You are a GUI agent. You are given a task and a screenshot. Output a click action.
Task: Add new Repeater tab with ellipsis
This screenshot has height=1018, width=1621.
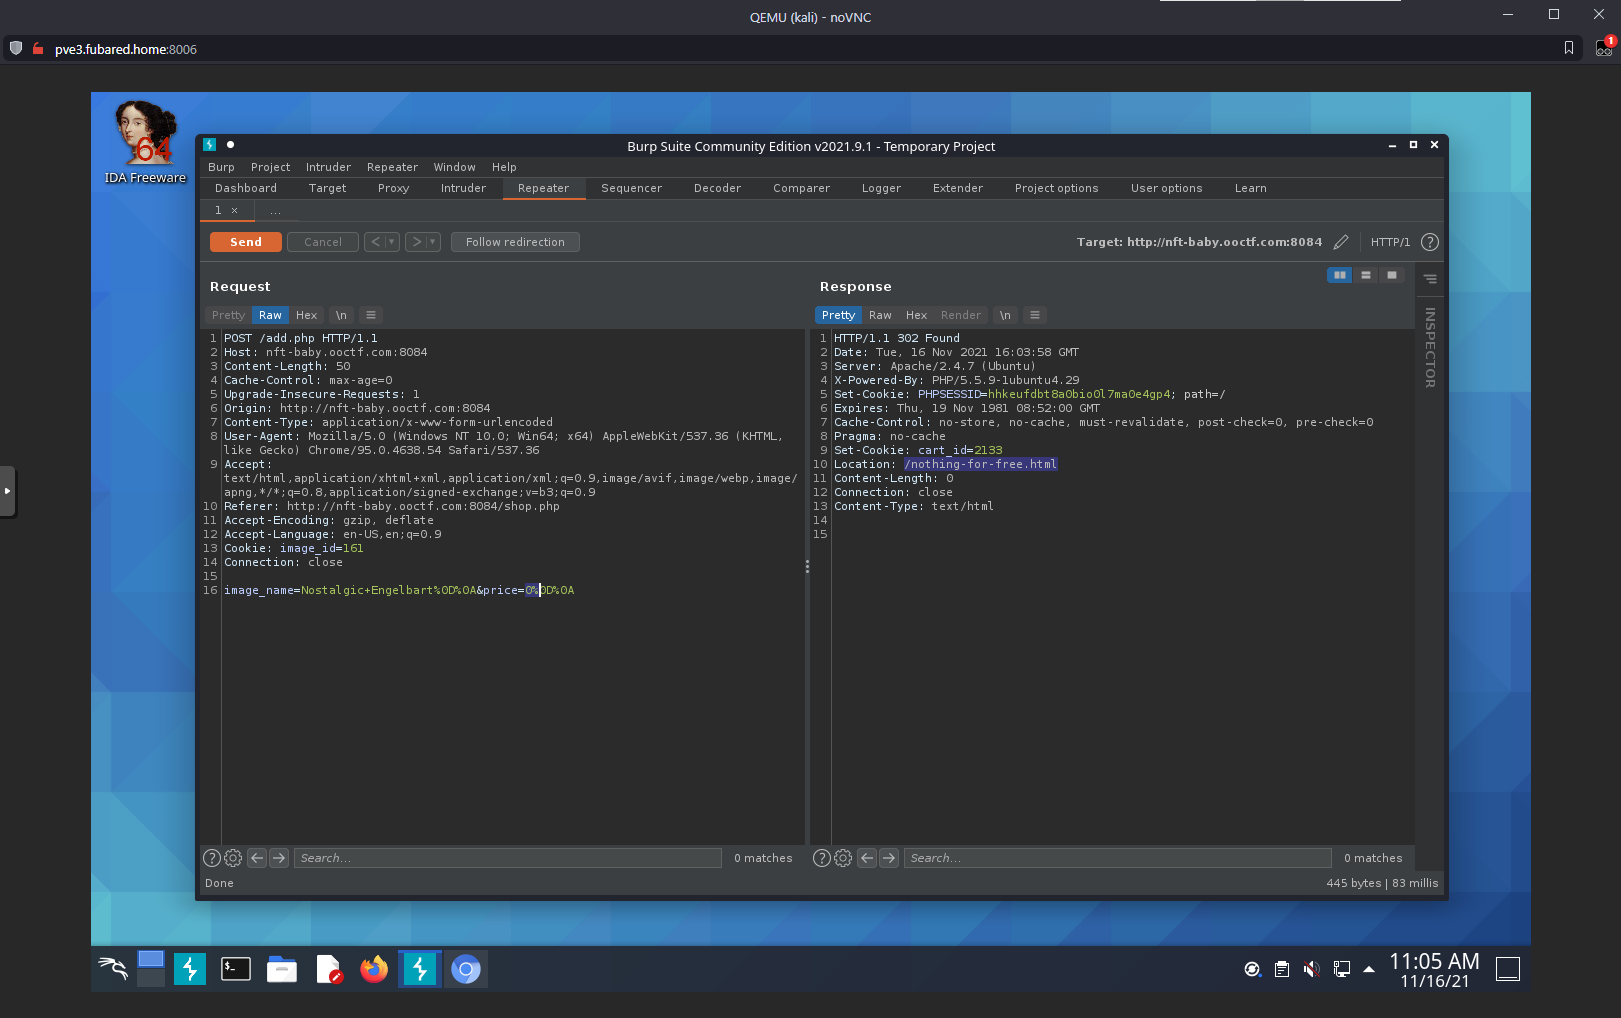pos(275,211)
